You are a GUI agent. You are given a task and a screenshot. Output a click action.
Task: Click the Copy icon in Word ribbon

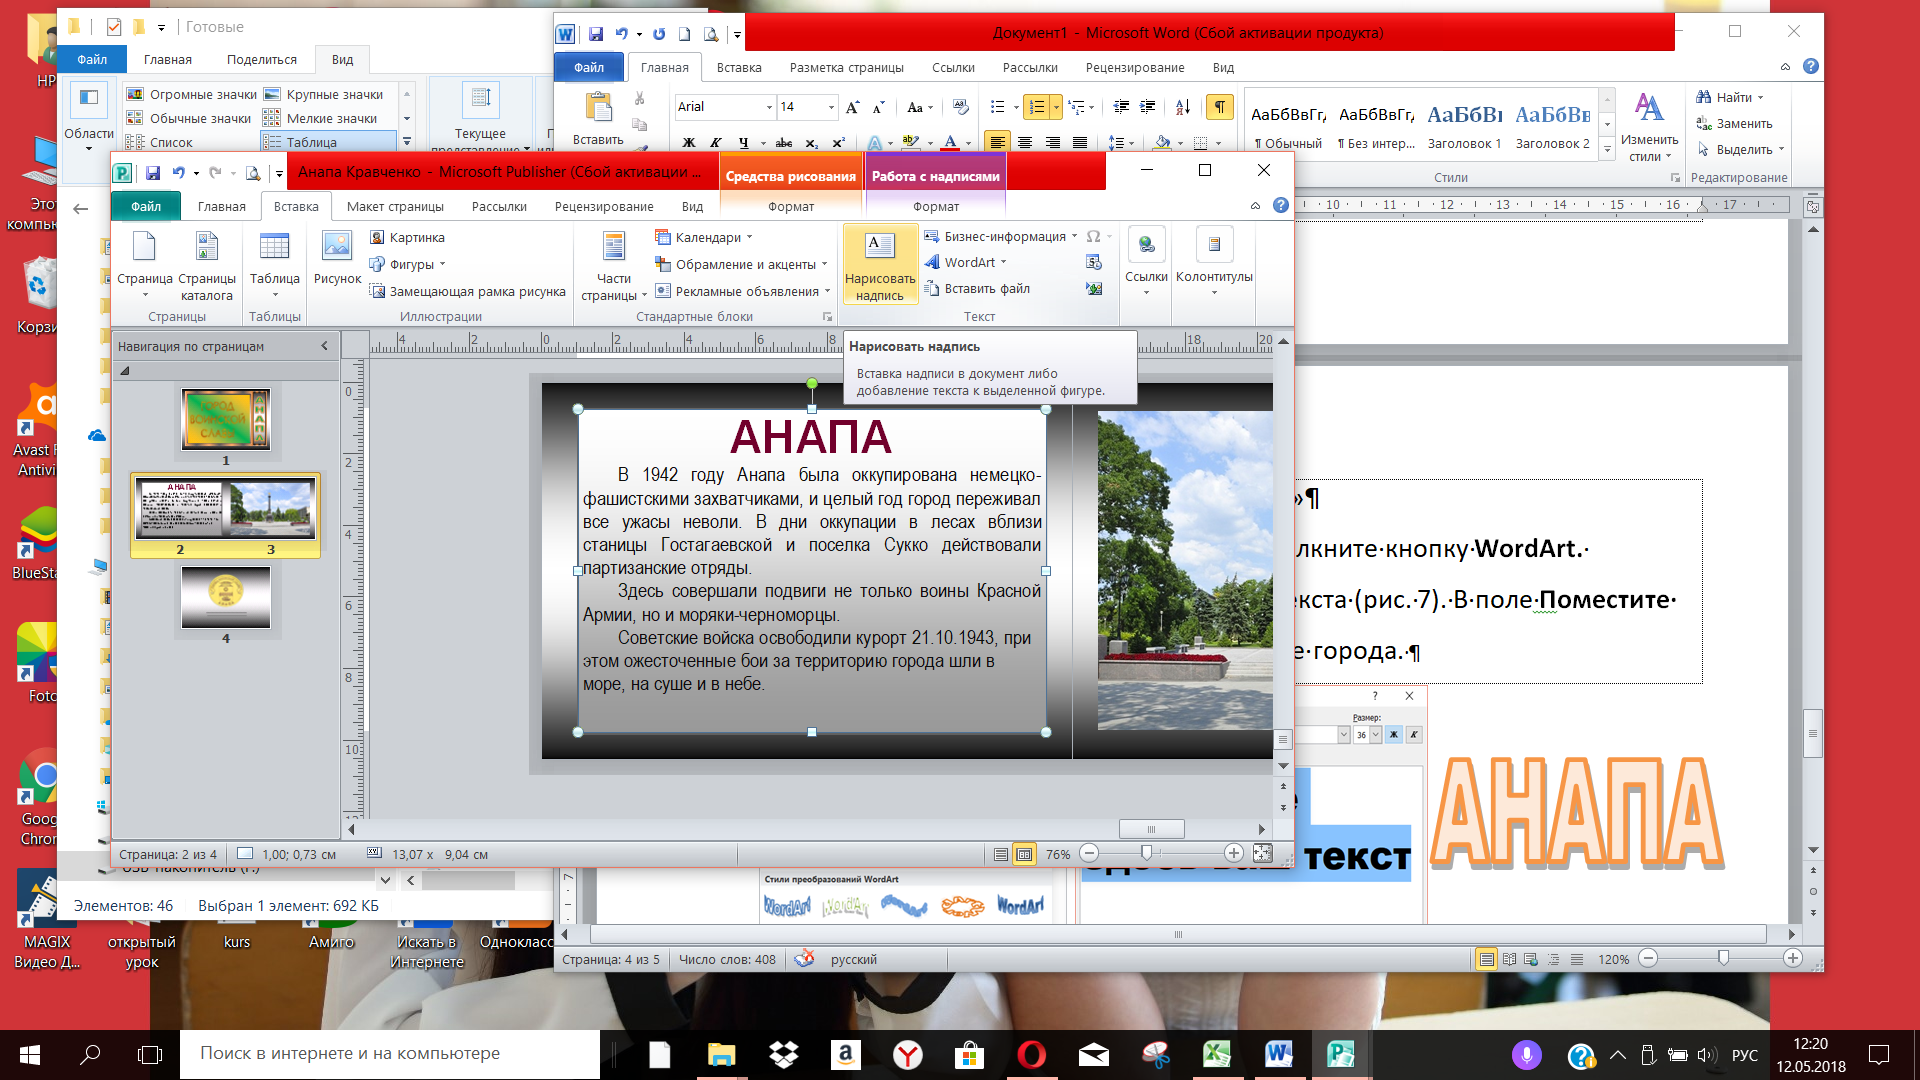coord(640,125)
